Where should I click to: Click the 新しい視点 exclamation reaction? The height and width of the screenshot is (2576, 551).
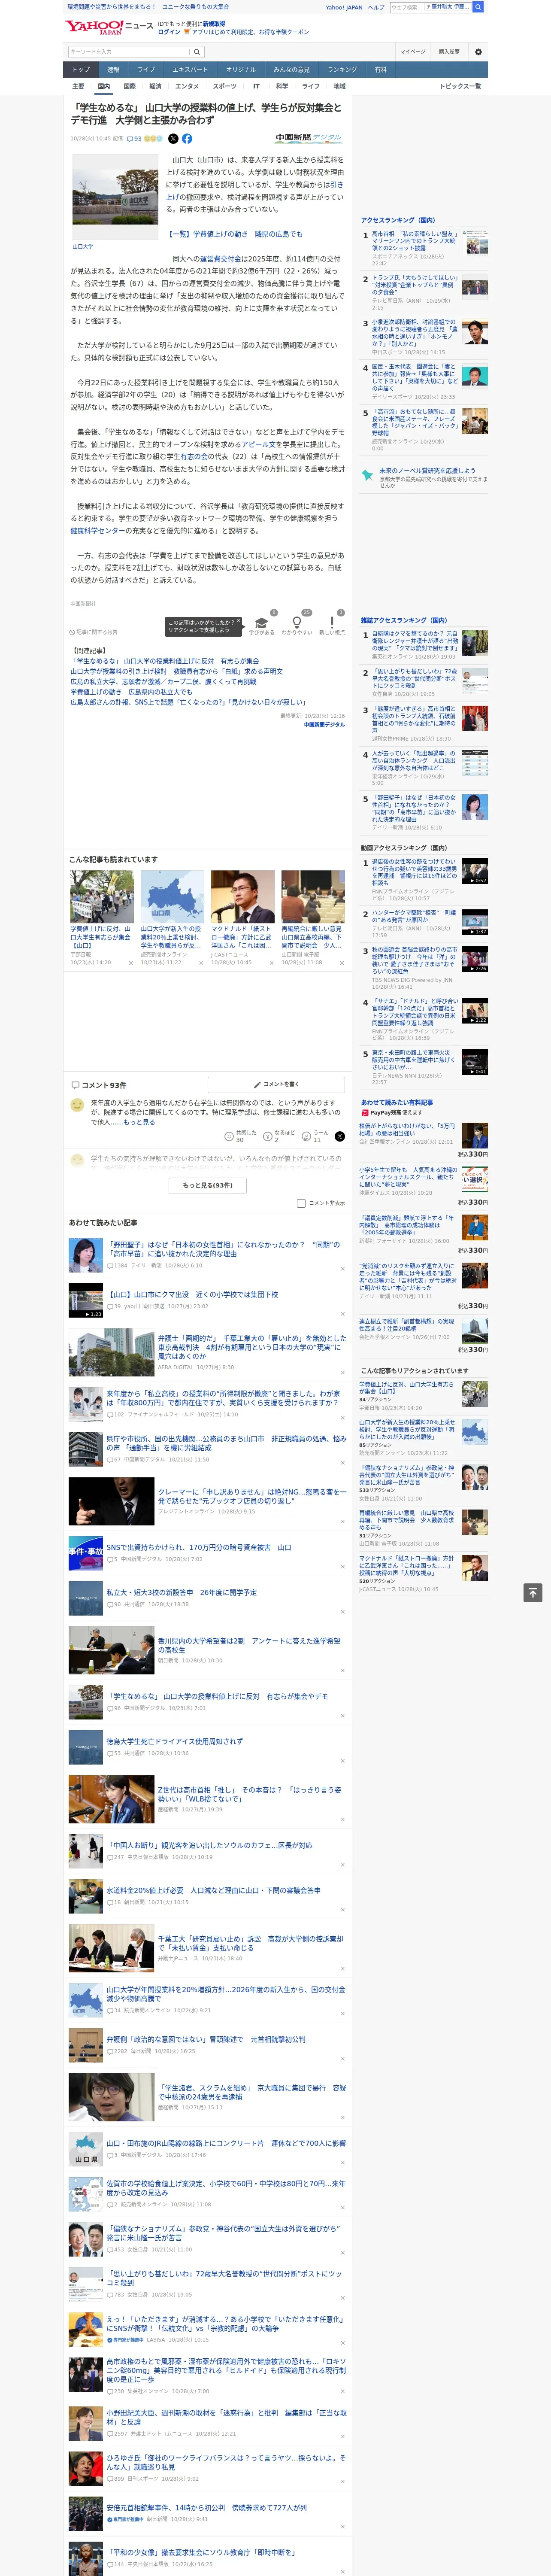[x=332, y=624]
